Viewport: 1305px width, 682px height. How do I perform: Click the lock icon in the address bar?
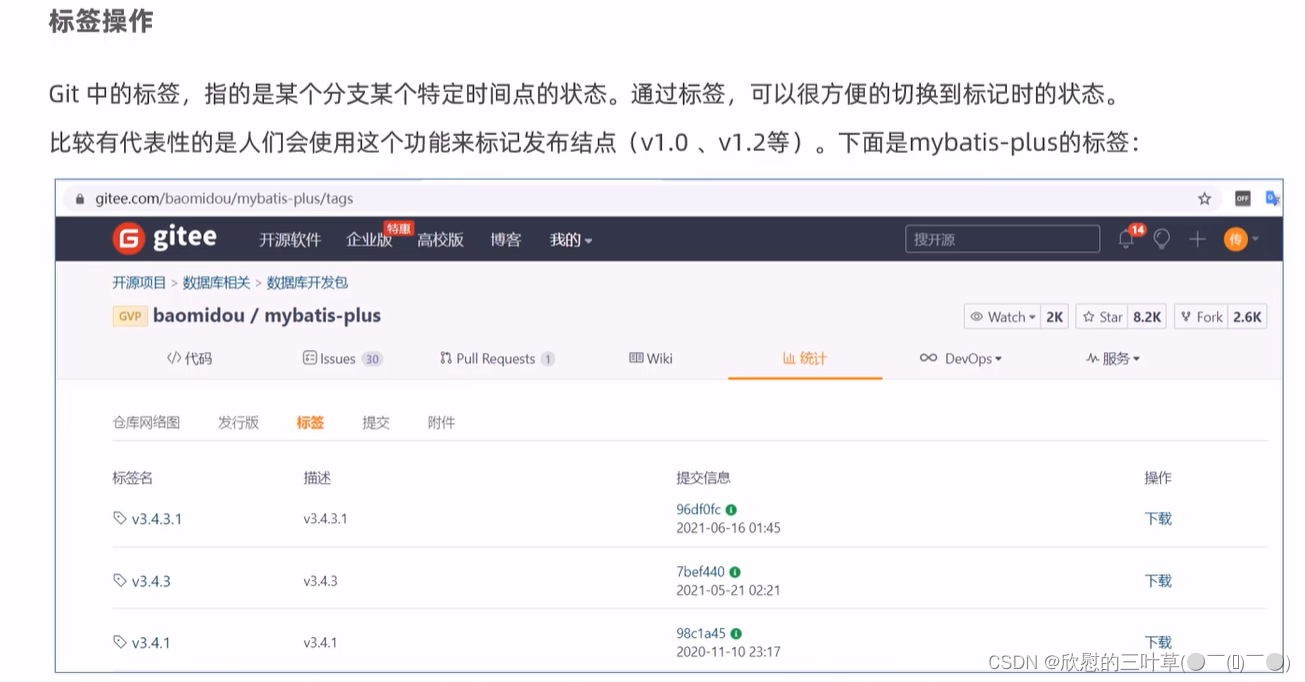(81, 199)
